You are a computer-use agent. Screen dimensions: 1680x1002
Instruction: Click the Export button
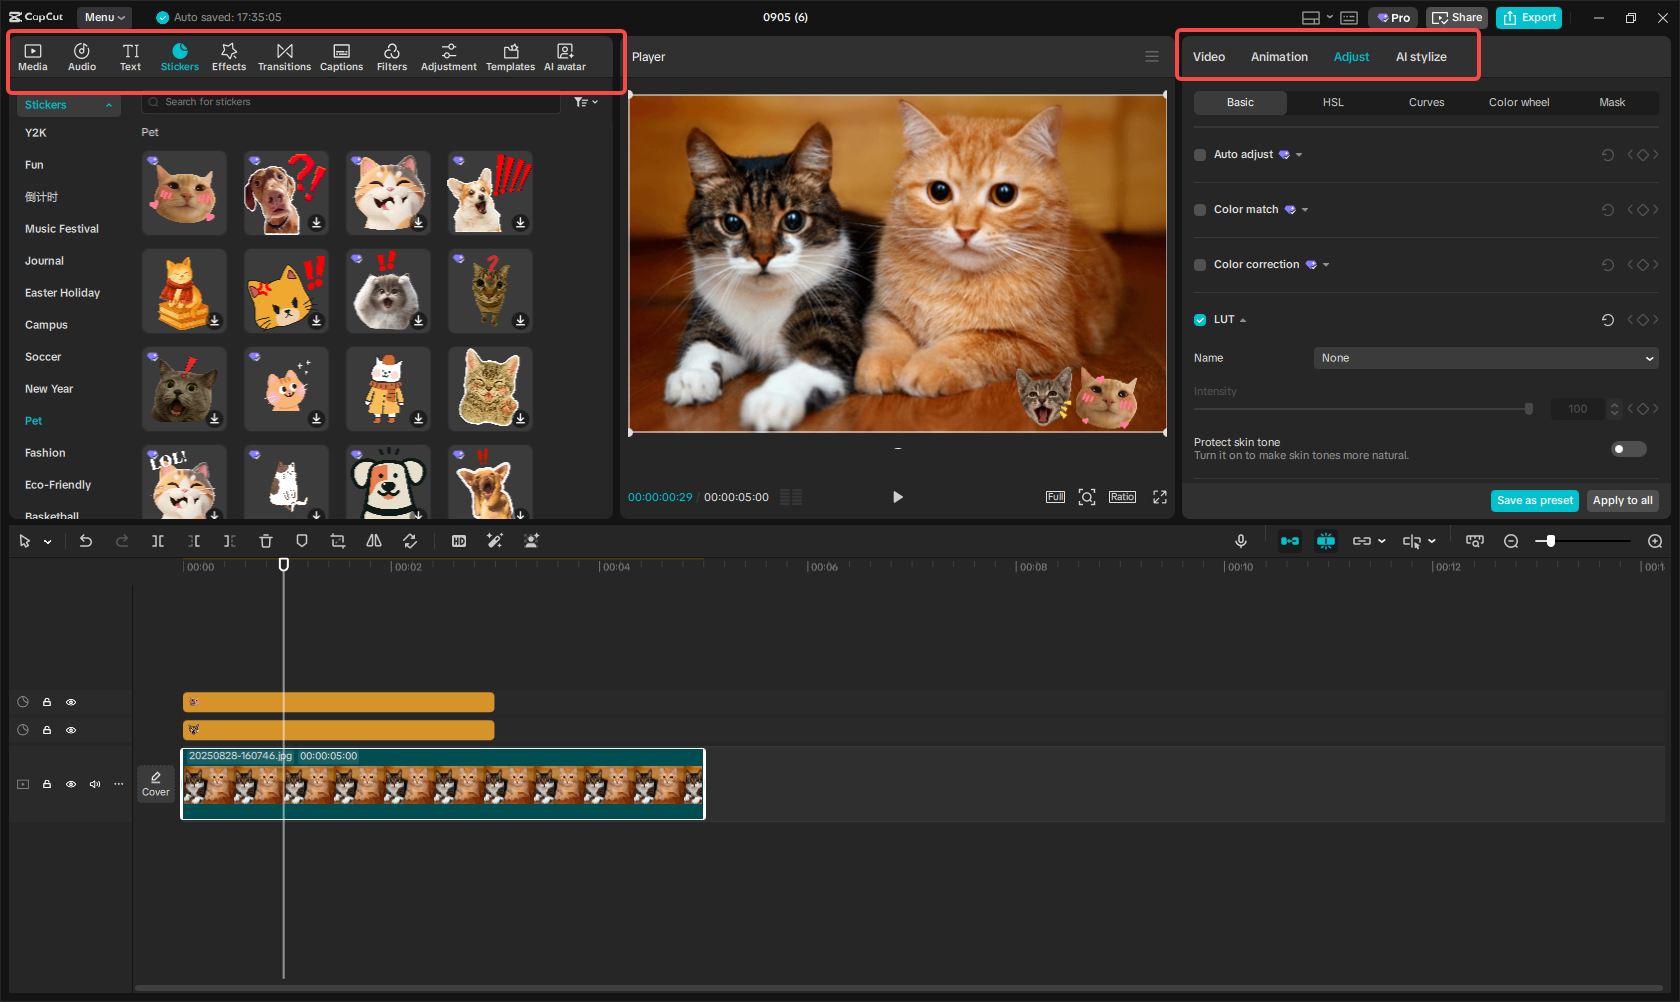pyautogui.click(x=1529, y=17)
